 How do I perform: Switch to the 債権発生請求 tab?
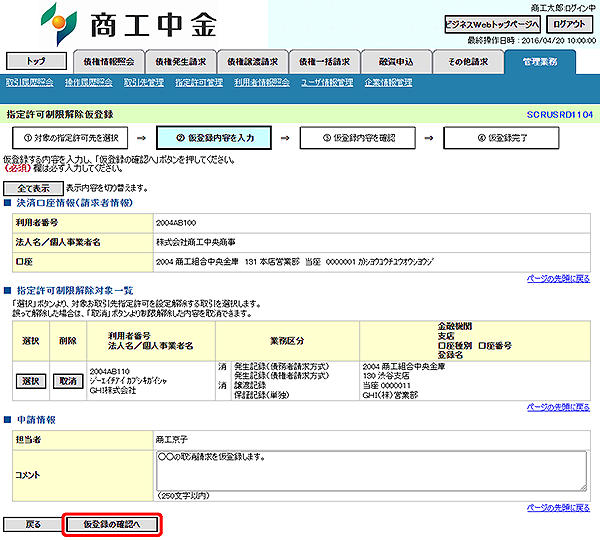(x=181, y=62)
